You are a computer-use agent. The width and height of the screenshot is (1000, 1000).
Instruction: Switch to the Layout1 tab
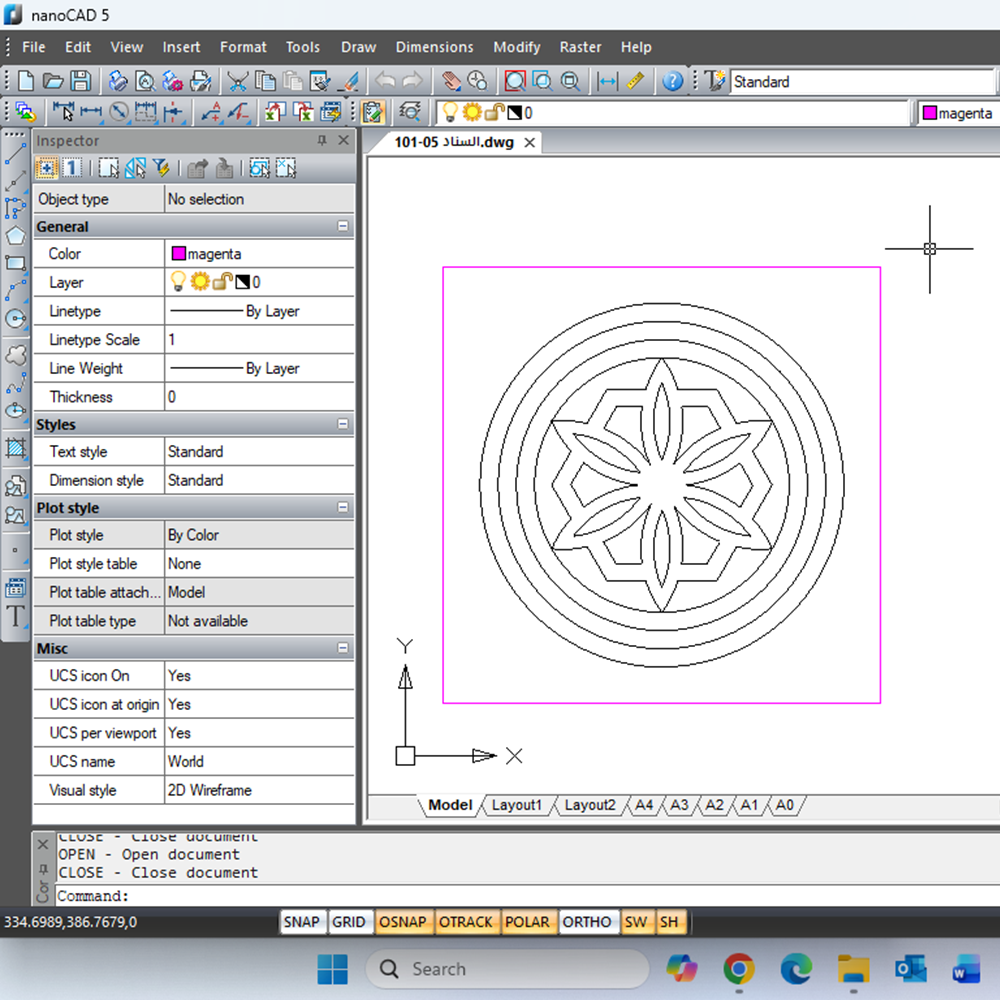[516, 805]
